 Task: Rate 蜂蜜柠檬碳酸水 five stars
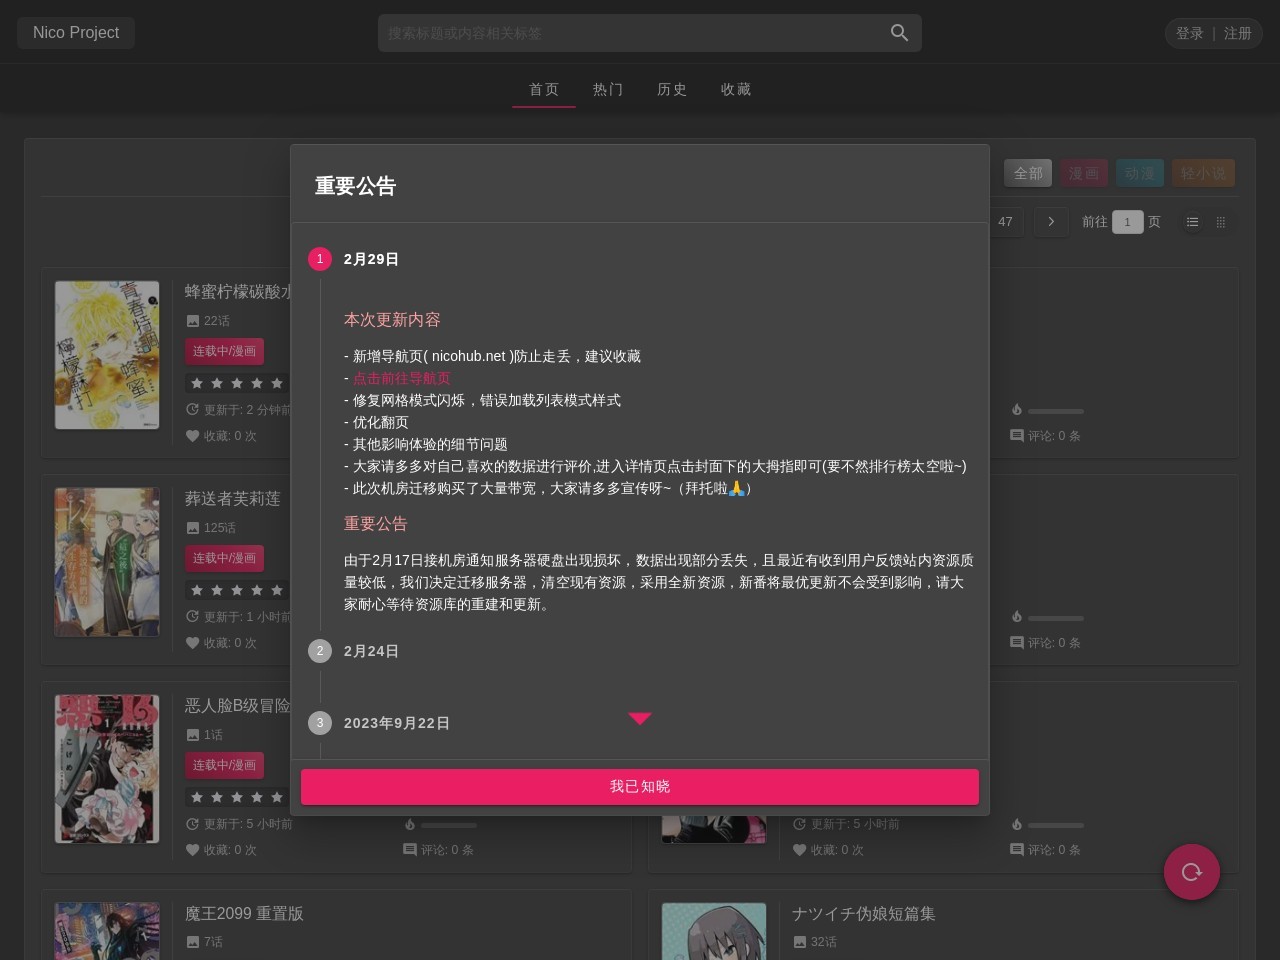277,383
